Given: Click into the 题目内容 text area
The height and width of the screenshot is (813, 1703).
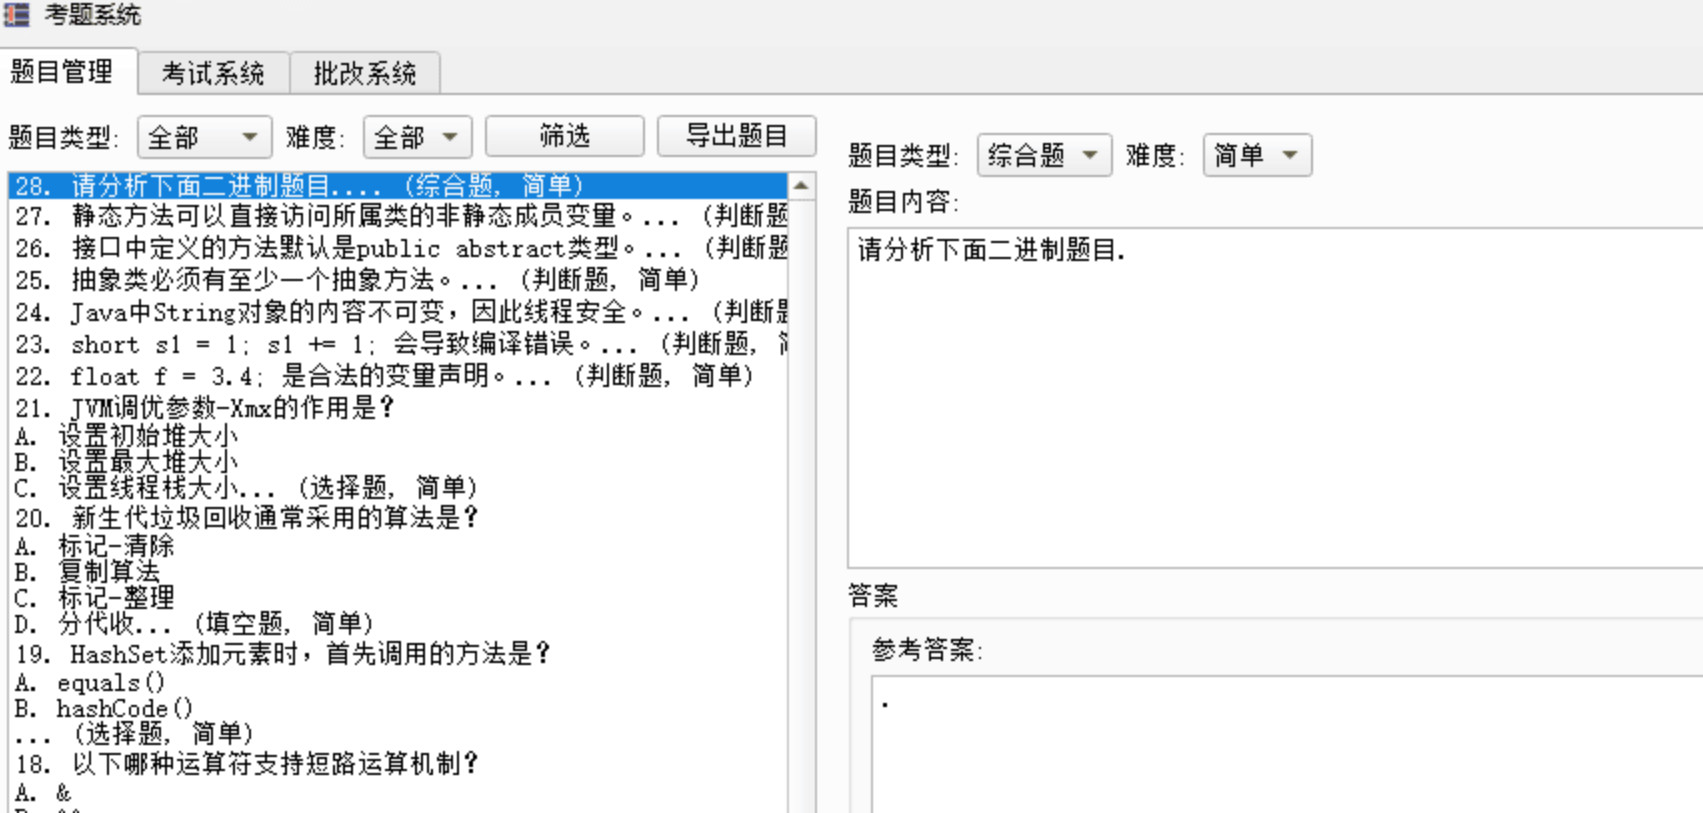Looking at the screenshot, I should point(1270,400).
